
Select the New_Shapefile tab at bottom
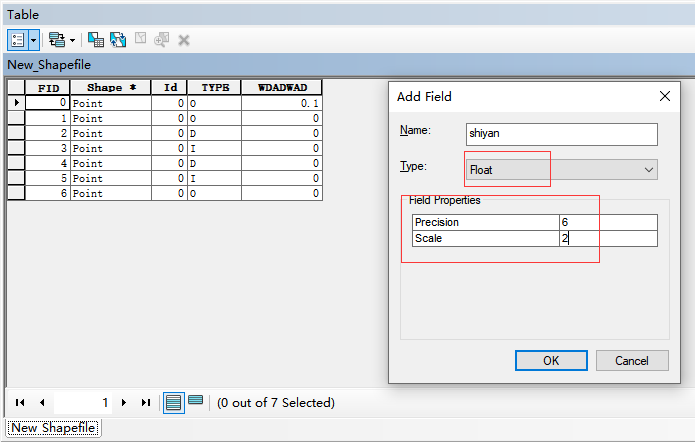[x=54, y=428]
